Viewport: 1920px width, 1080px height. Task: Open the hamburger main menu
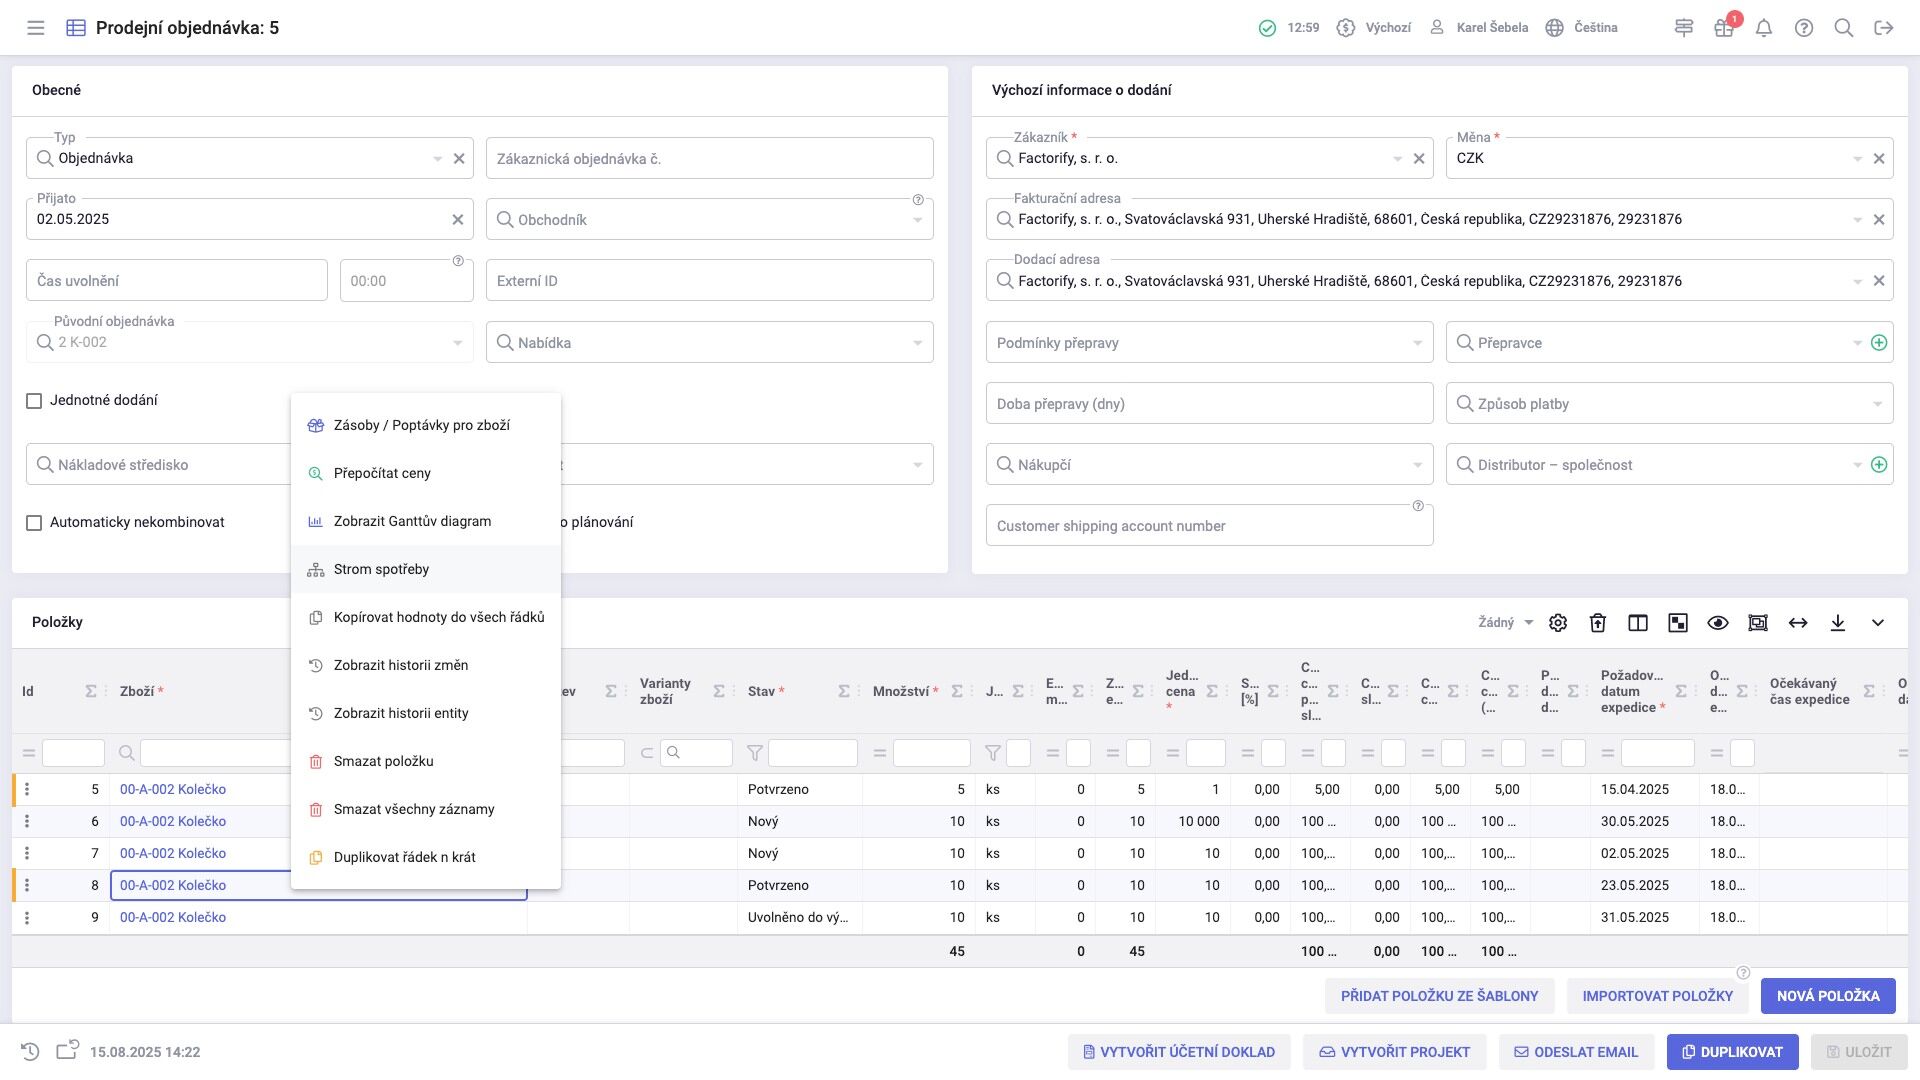(x=36, y=28)
